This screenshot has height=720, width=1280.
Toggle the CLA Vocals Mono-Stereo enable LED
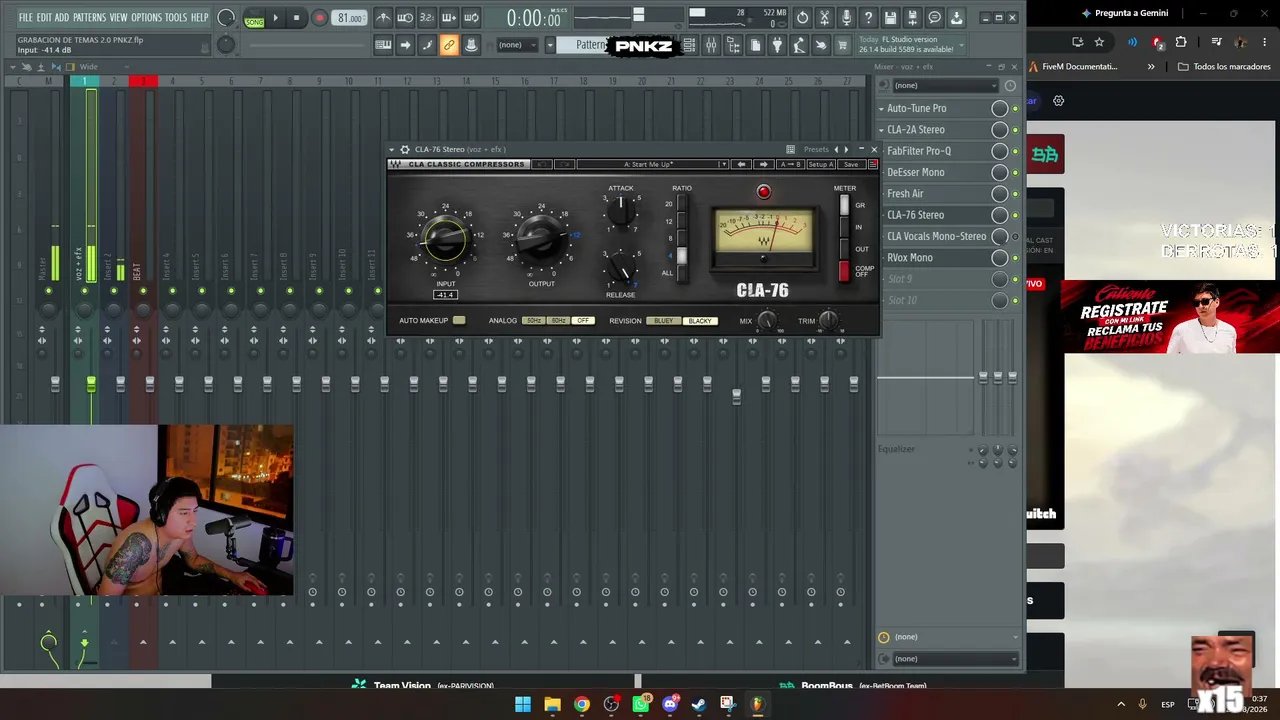[1015, 237]
